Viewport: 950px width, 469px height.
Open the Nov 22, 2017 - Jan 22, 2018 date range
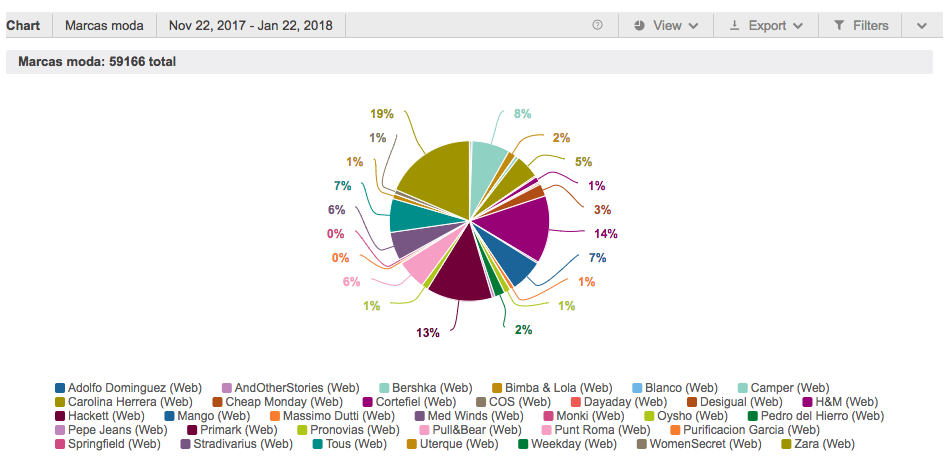[251, 25]
